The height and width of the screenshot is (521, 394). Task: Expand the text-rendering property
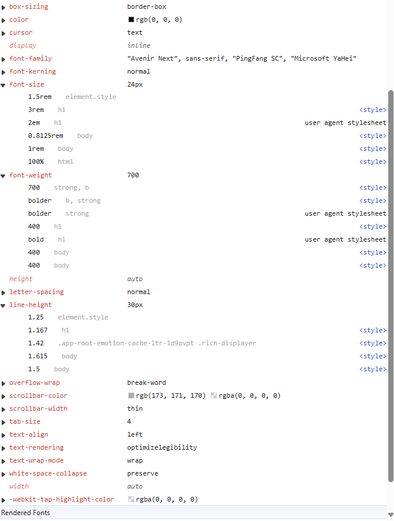[x=3, y=448]
